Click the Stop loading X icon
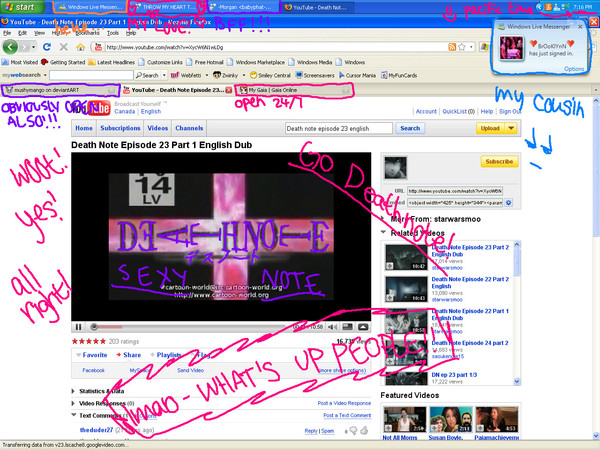This screenshot has height=450, width=600. [x=64, y=47]
